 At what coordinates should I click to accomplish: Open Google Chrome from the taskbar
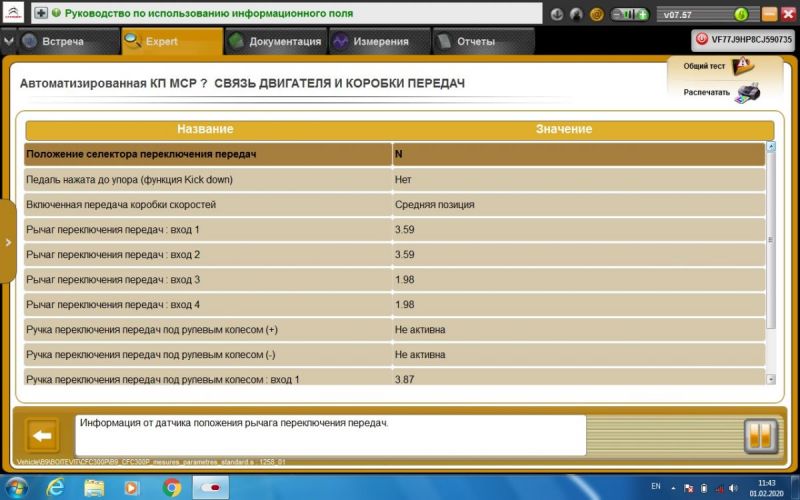[172, 487]
